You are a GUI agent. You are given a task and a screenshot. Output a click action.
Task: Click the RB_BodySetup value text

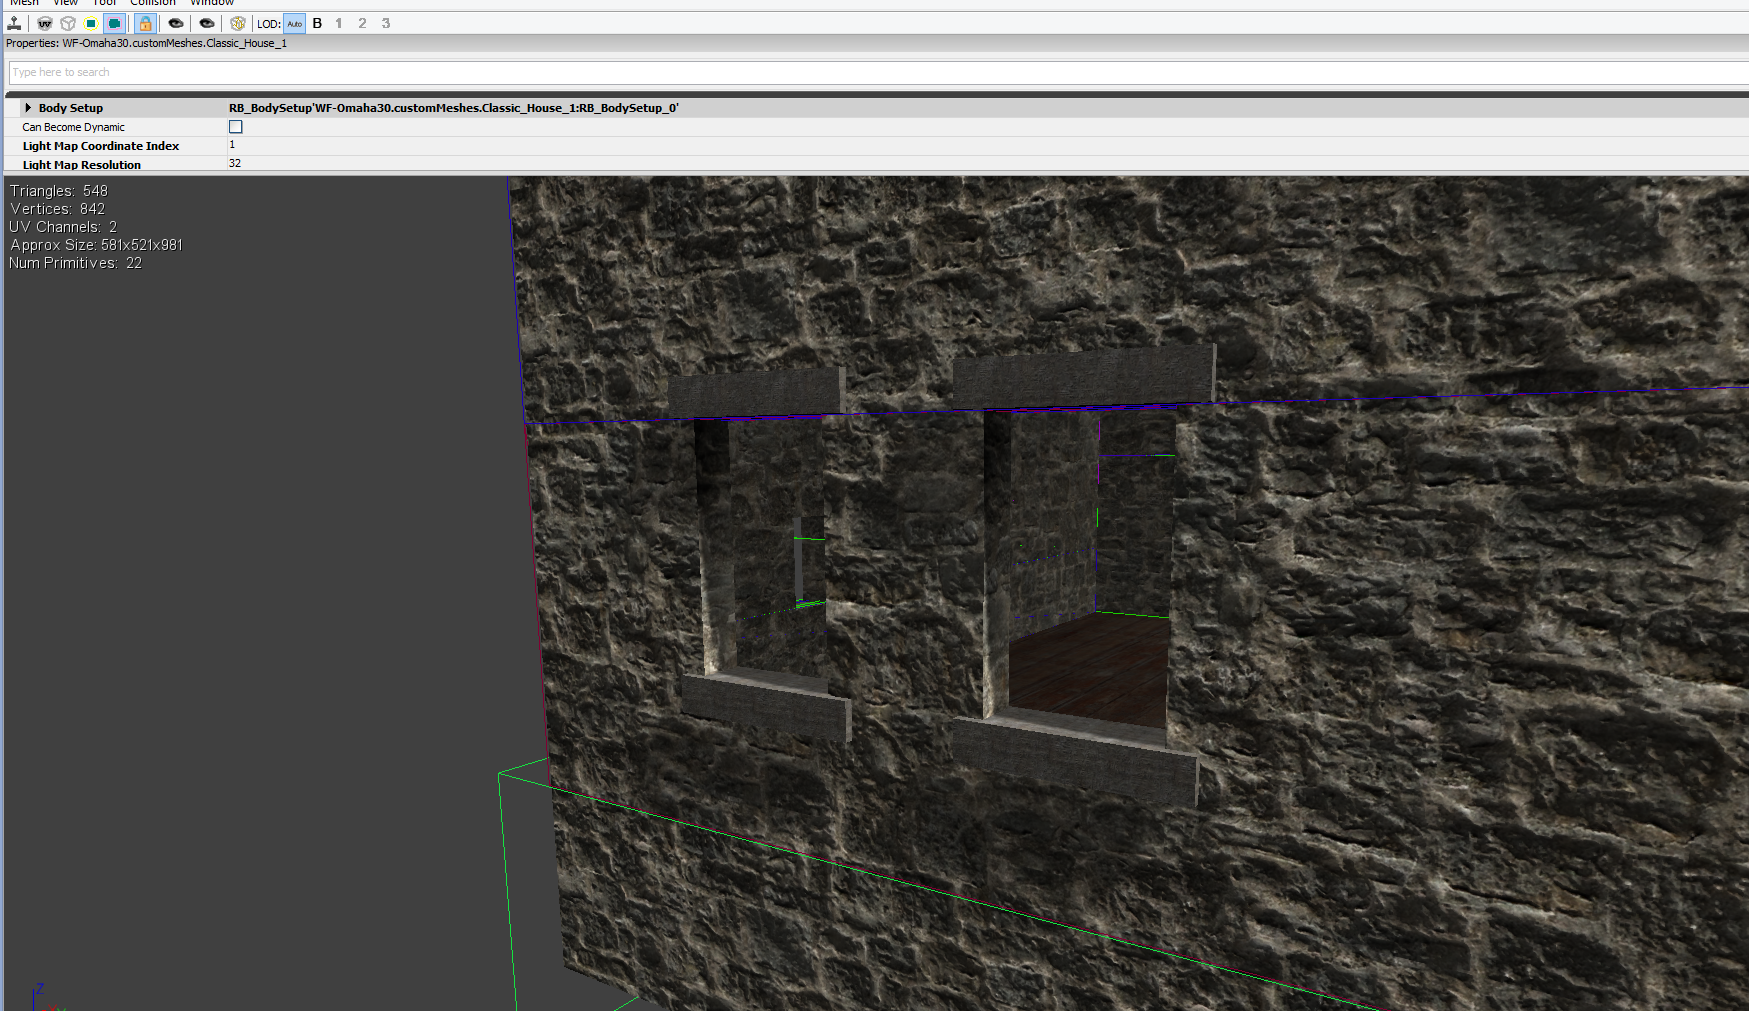(454, 108)
